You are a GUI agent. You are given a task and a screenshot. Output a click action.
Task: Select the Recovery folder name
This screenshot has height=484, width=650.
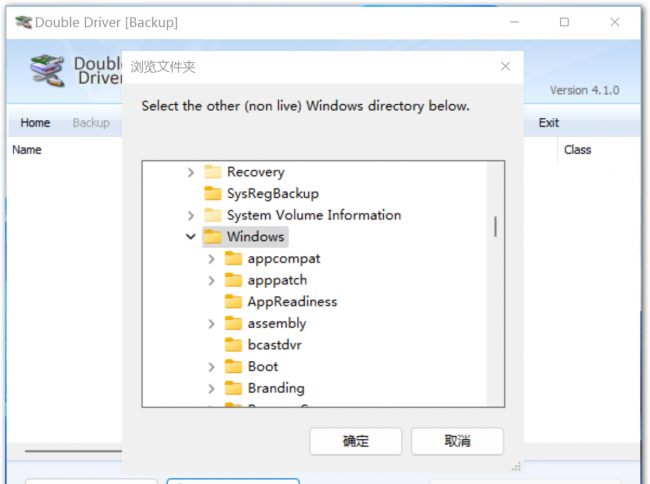[x=256, y=172]
